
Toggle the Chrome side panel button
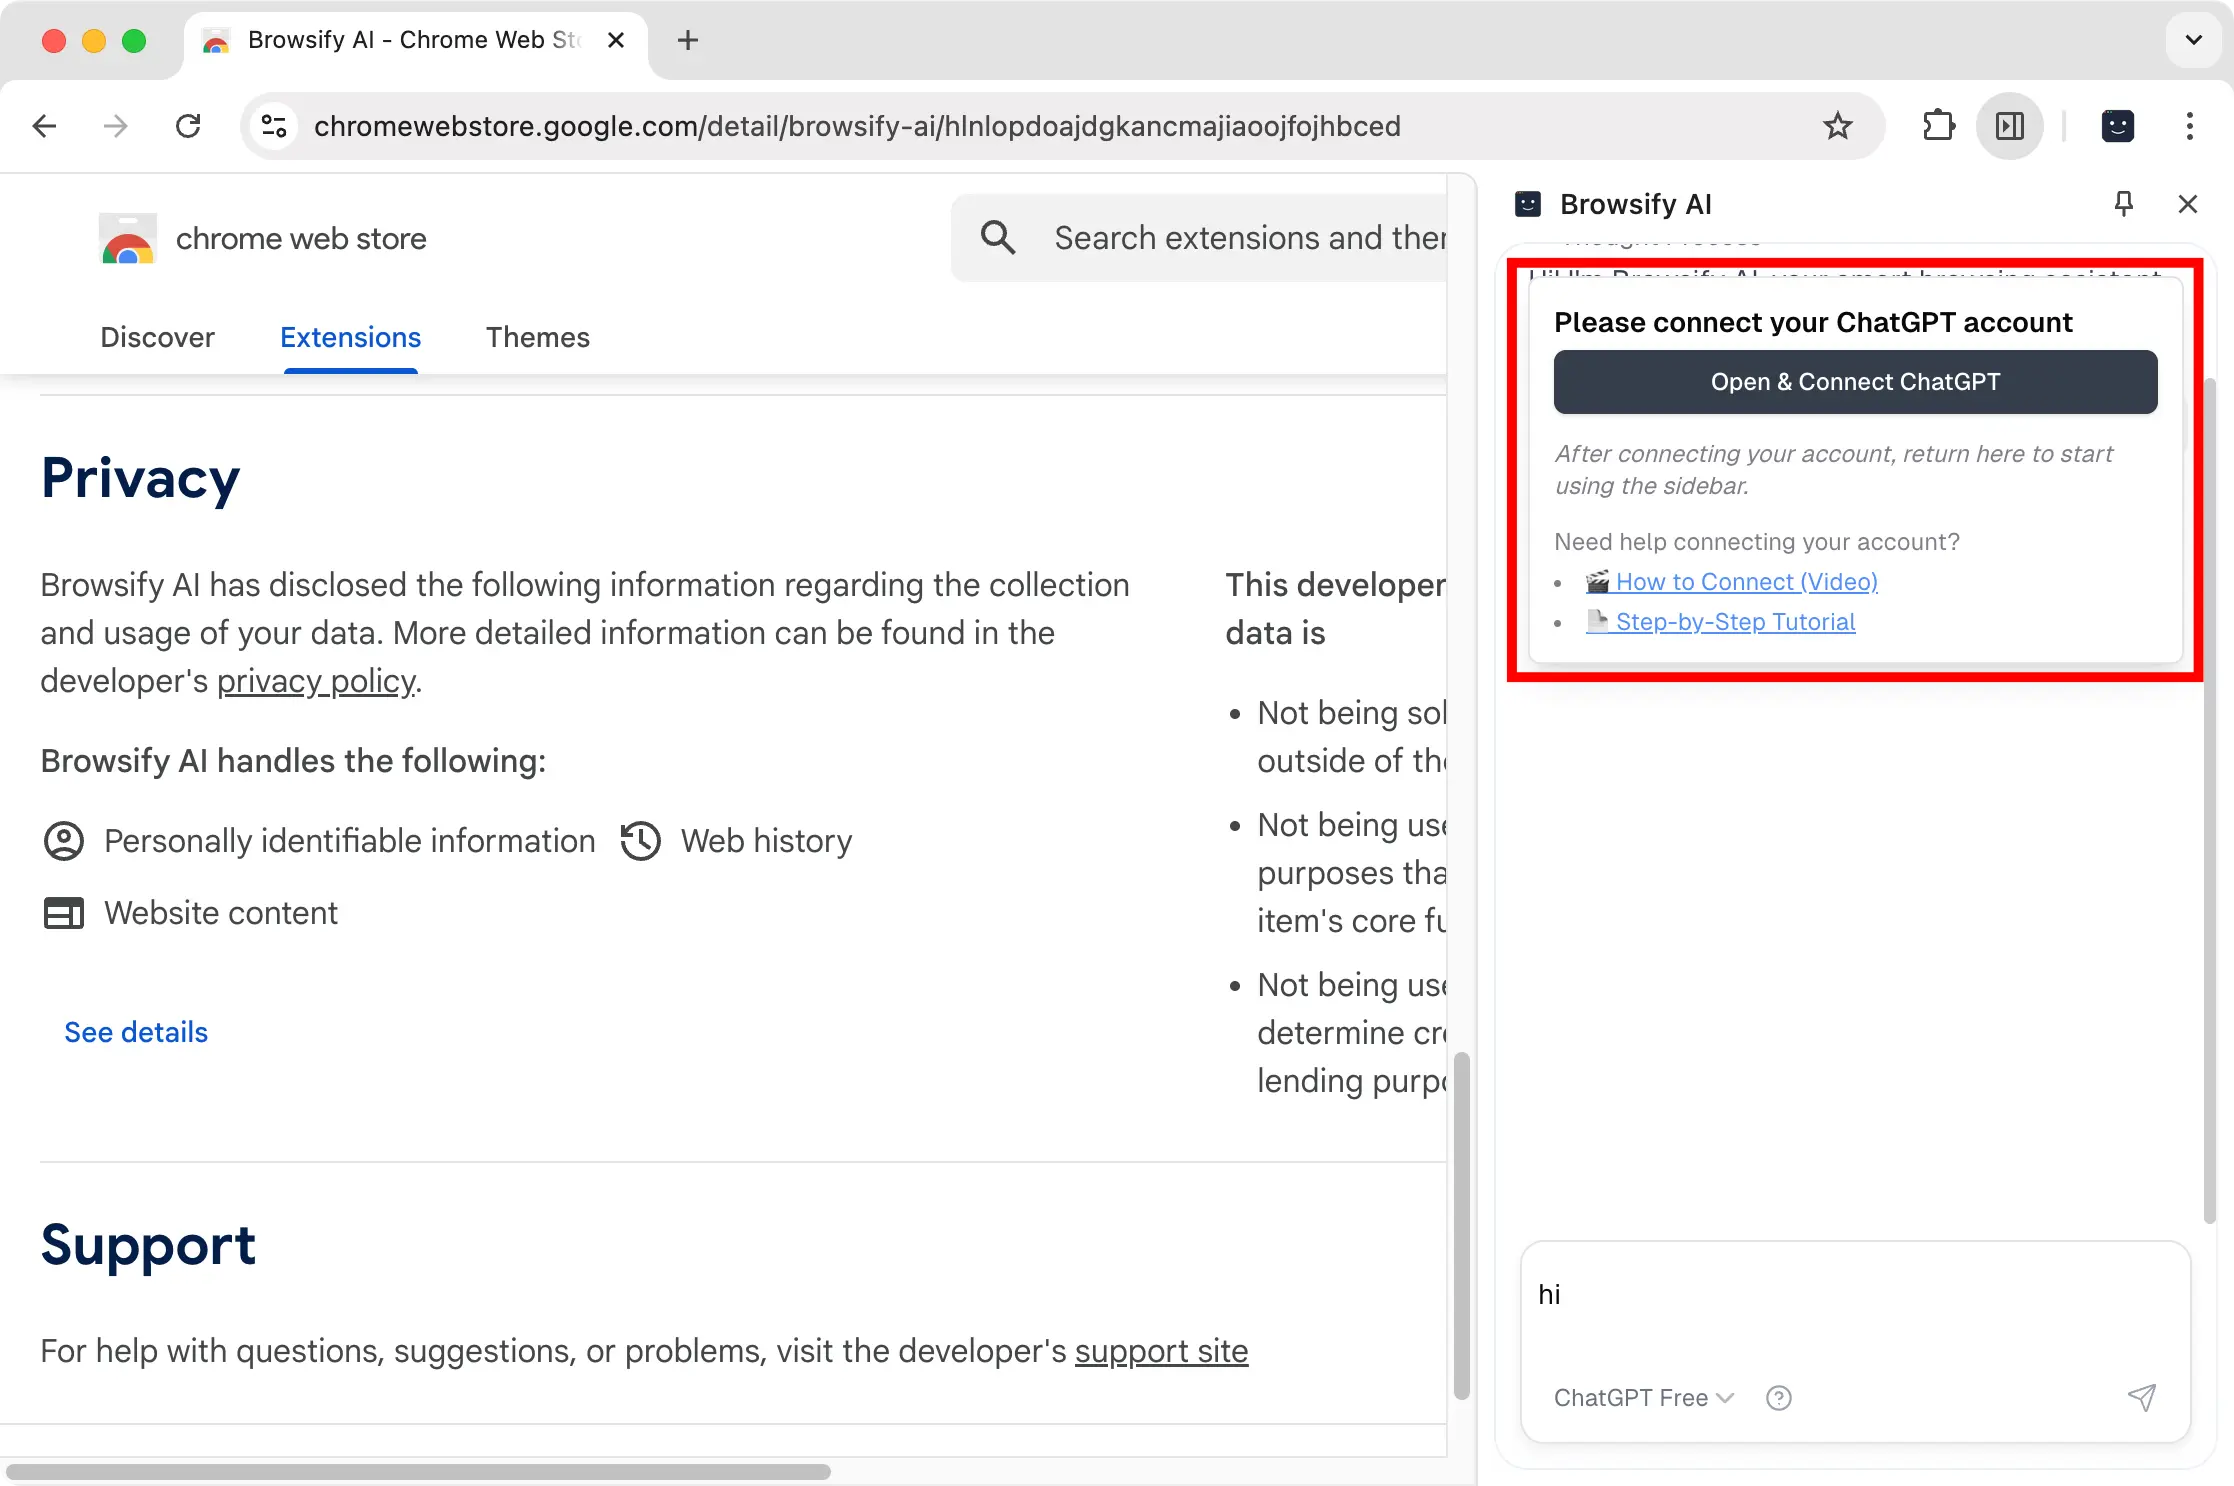click(x=2010, y=126)
